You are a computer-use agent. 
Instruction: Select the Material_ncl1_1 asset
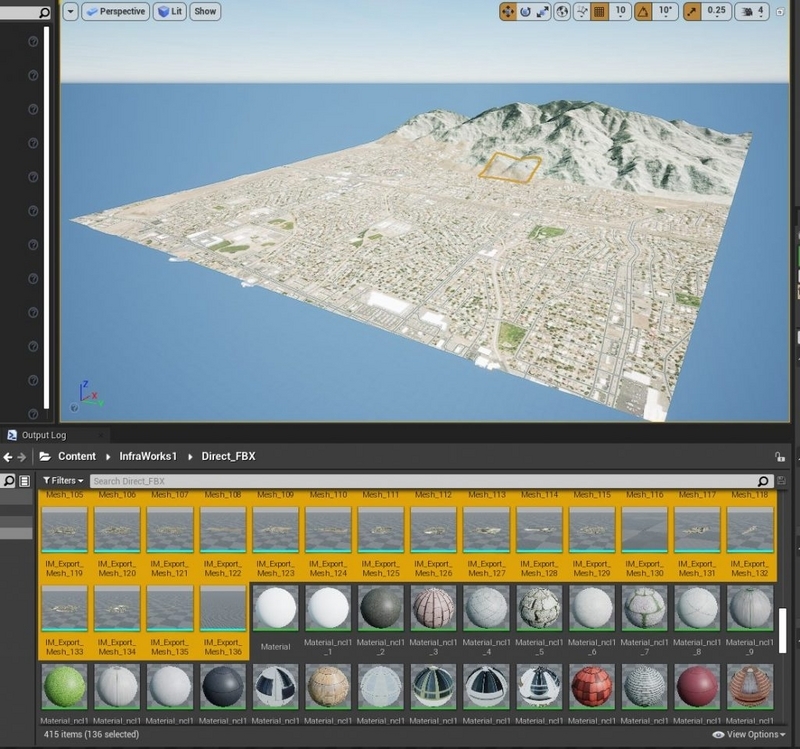click(x=328, y=620)
